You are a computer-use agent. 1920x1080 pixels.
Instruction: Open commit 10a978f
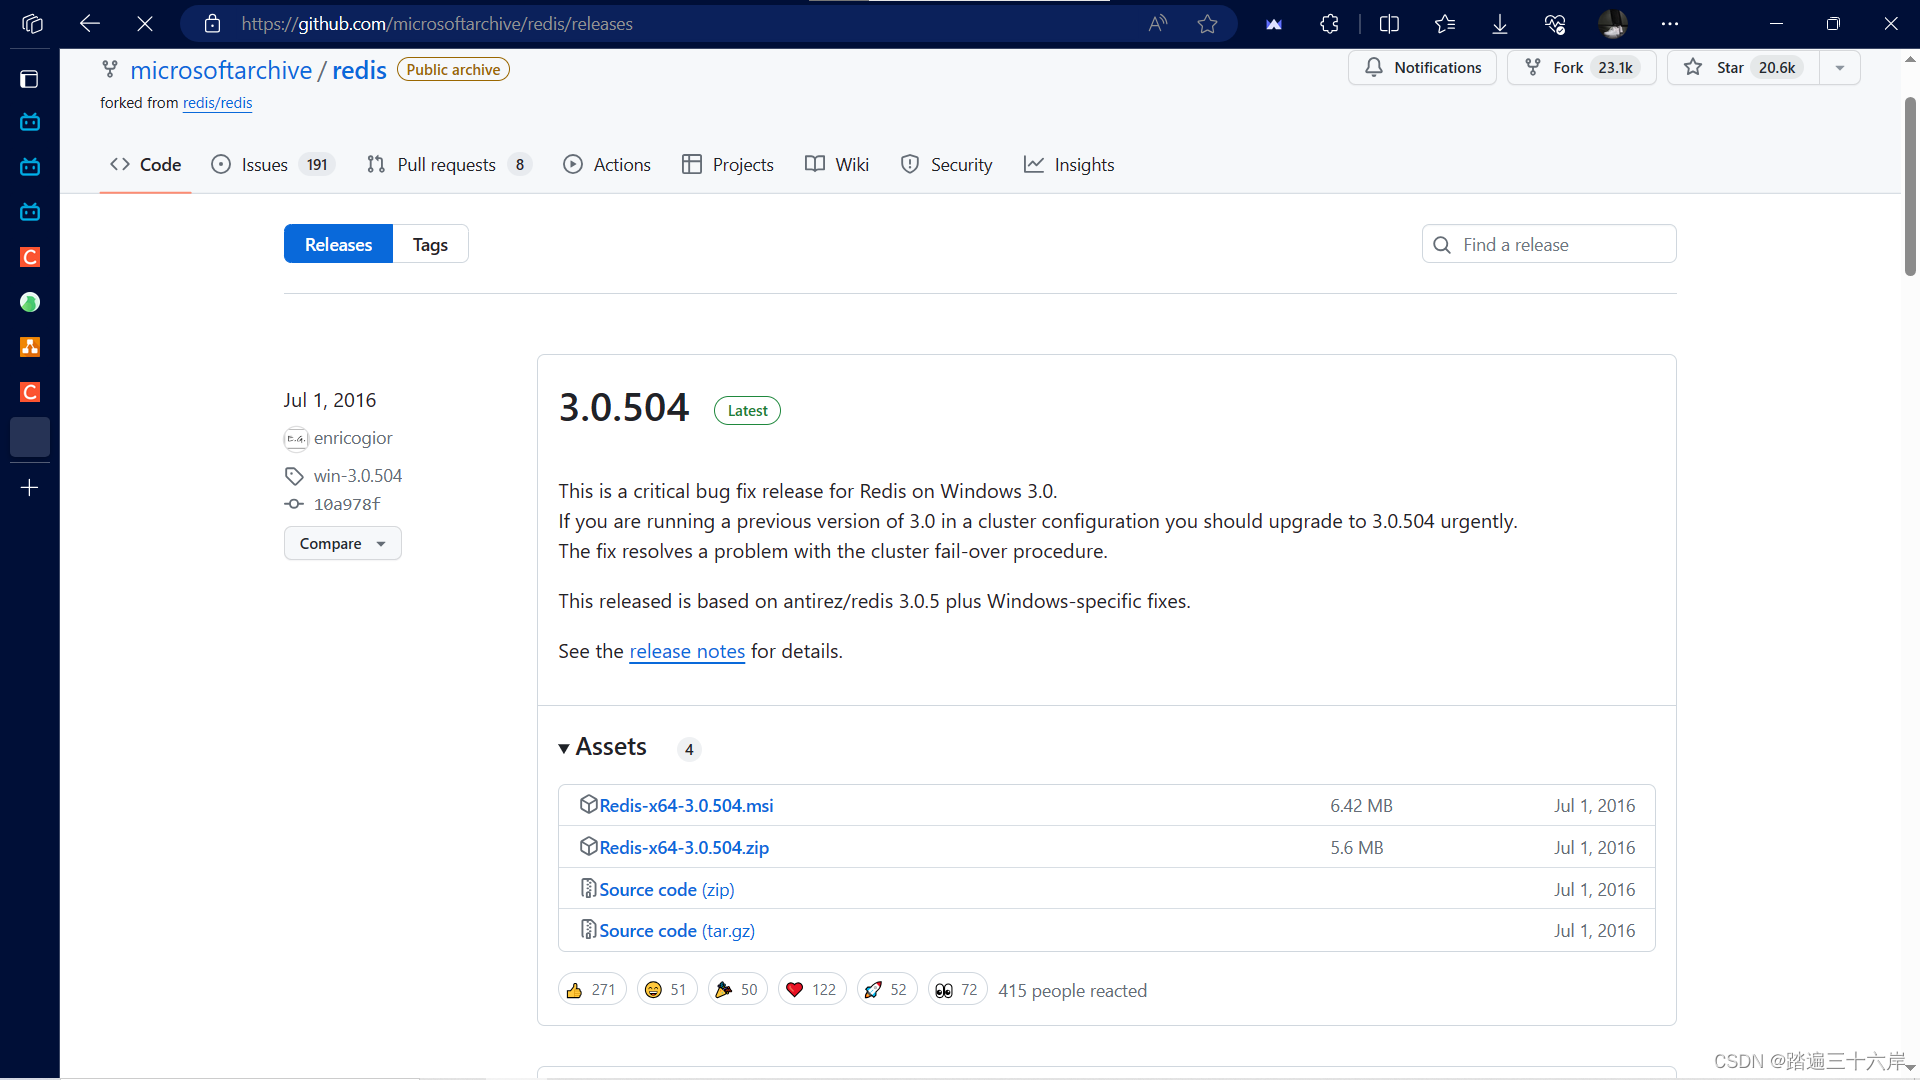click(346, 504)
